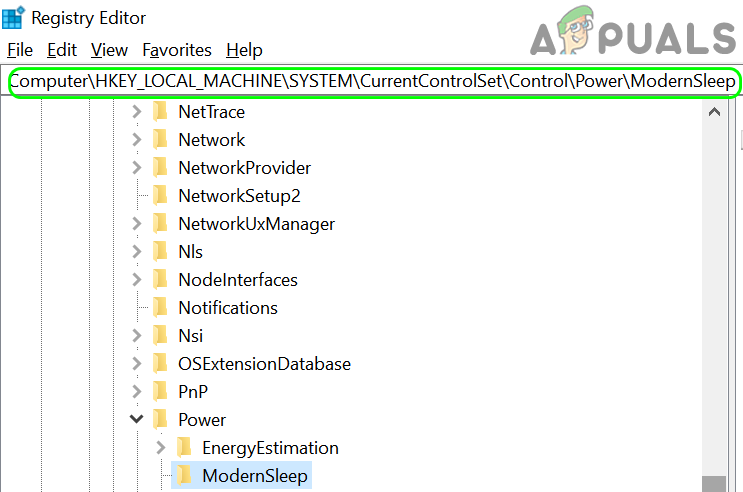Viewport: 743px width, 492px height.
Task: Expand the Nls key
Action: pyautogui.click(x=137, y=252)
